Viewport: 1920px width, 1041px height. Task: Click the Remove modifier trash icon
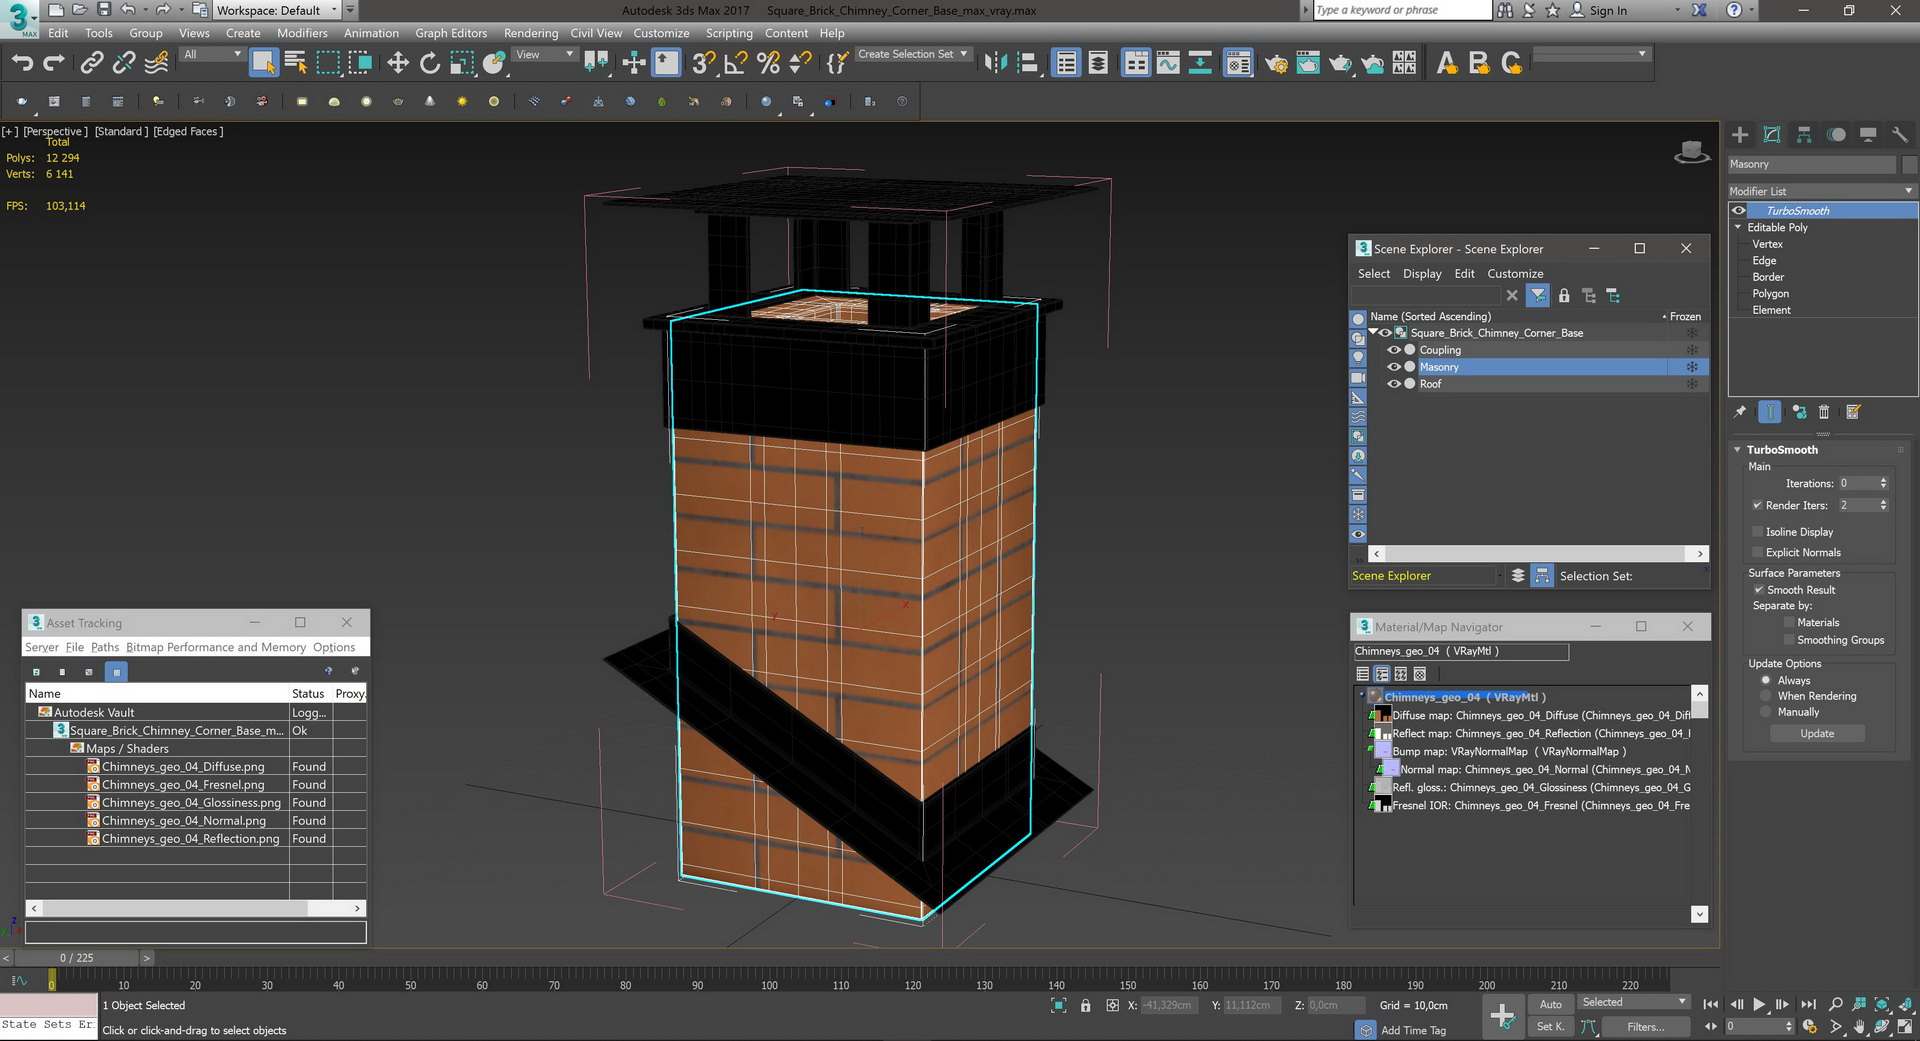click(x=1823, y=412)
